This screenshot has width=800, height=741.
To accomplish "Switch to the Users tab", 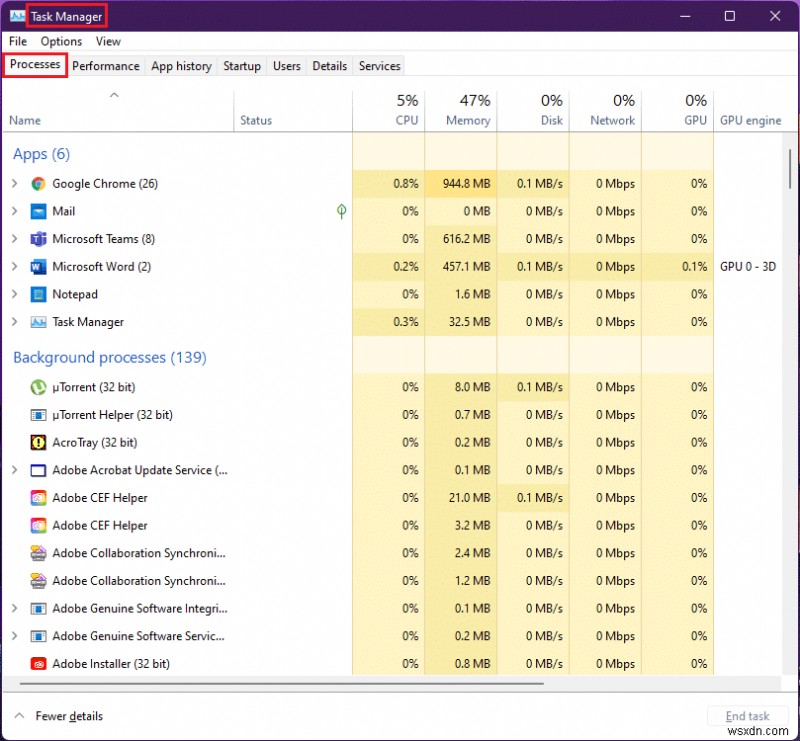I will [287, 66].
